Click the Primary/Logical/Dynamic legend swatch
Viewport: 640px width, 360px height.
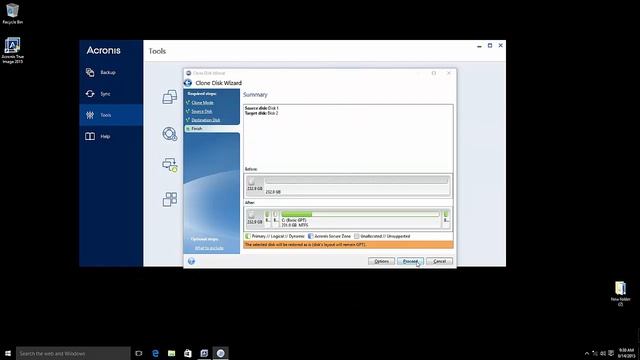[247, 236]
